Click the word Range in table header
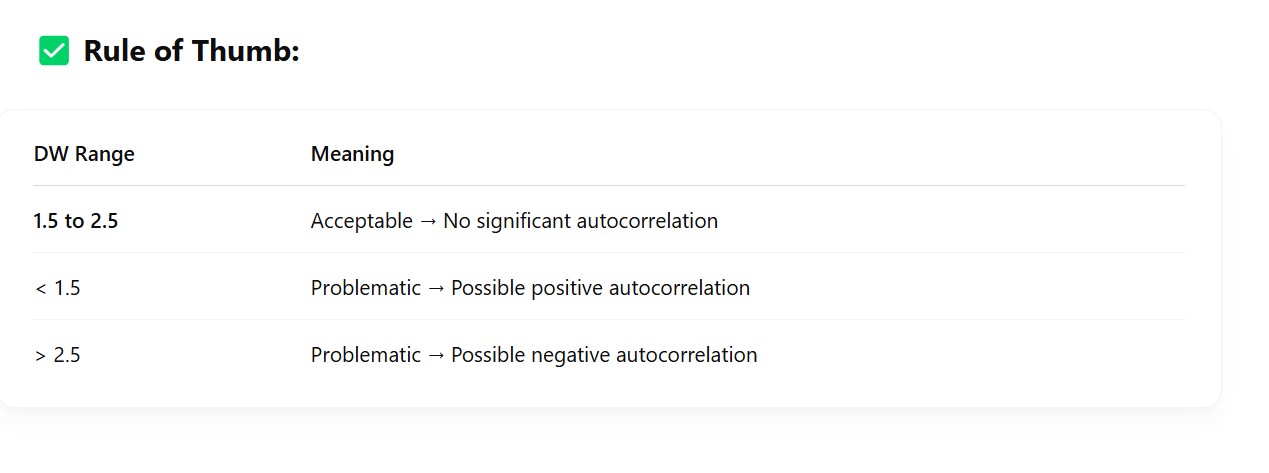The width and height of the screenshot is (1269, 473). [104, 154]
